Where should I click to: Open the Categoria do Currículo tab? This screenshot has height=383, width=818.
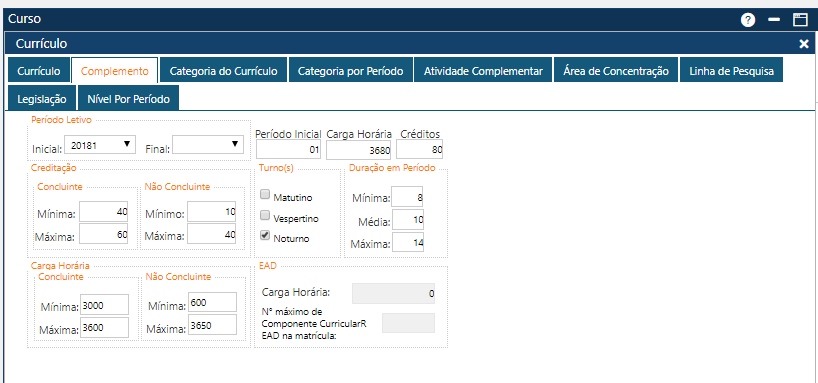224,71
